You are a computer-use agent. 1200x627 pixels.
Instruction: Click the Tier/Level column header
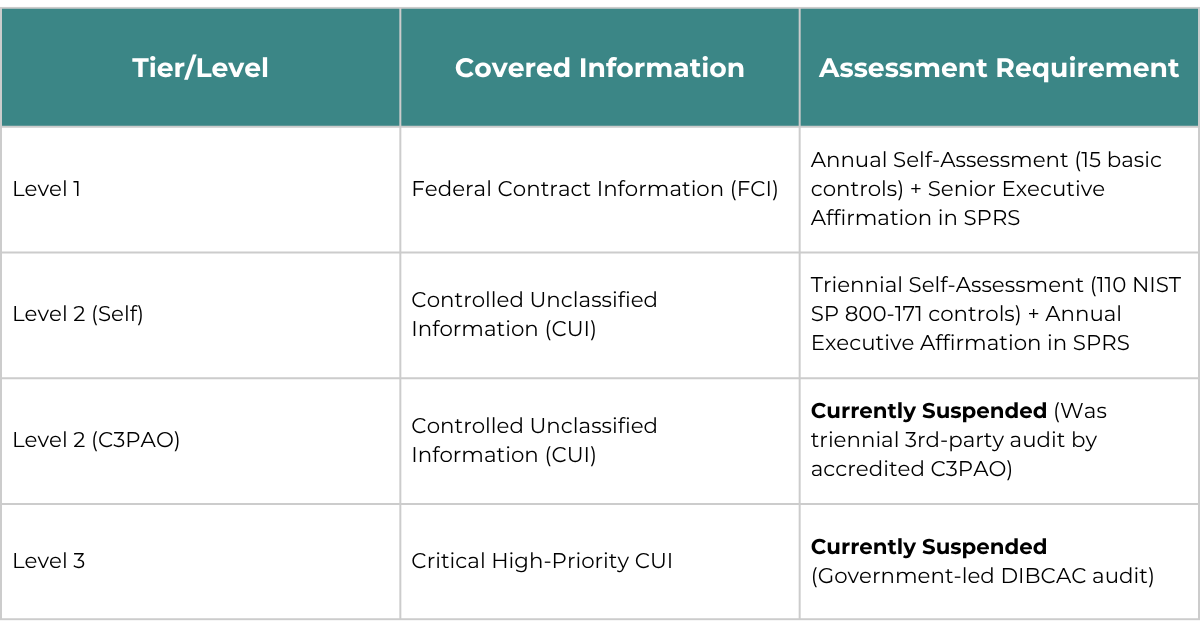coord(200,68)
